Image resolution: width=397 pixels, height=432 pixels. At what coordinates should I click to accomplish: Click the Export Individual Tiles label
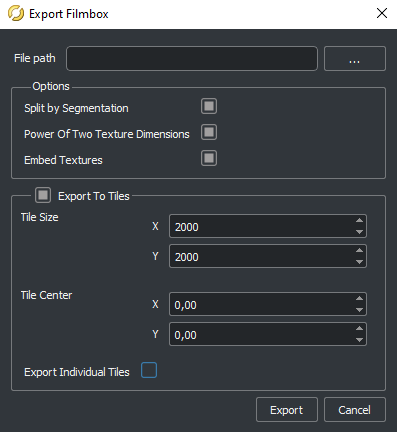(x=77, y=372)
